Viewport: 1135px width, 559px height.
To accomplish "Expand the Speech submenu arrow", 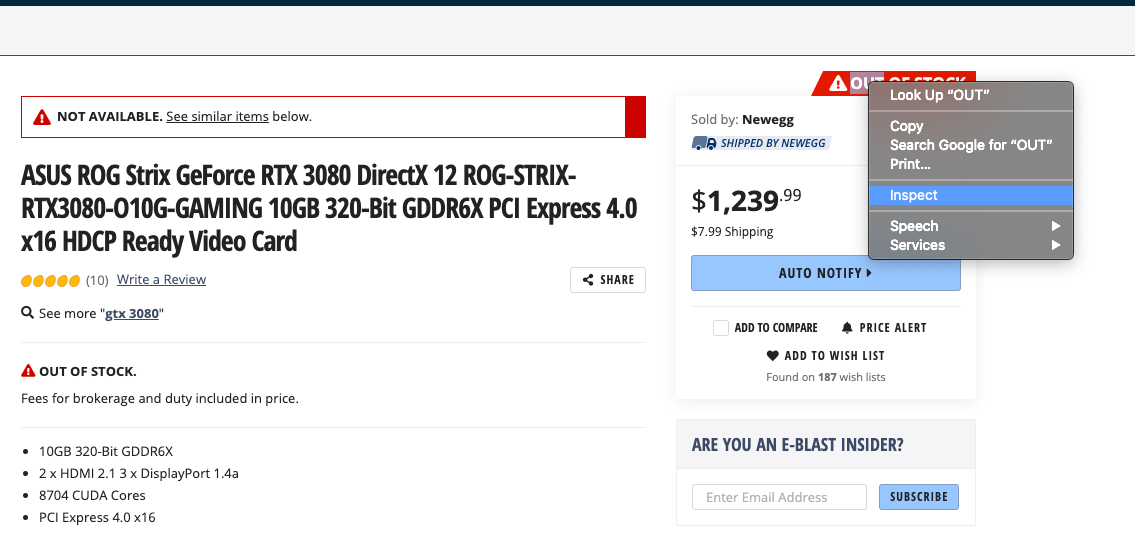I will click(1055, 226).
